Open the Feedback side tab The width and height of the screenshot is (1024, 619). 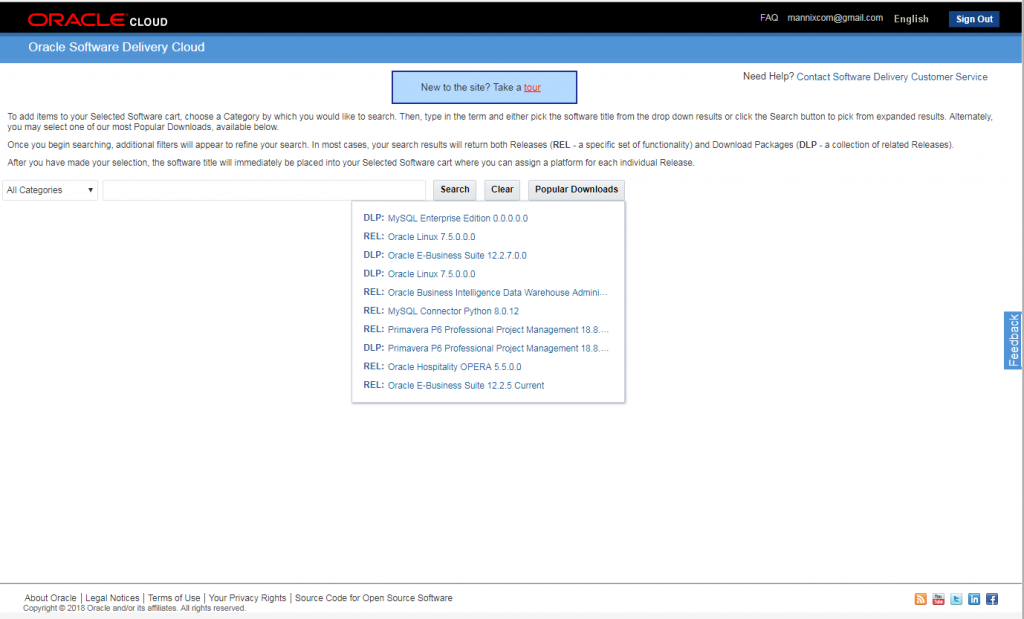tap(1013, 340)
